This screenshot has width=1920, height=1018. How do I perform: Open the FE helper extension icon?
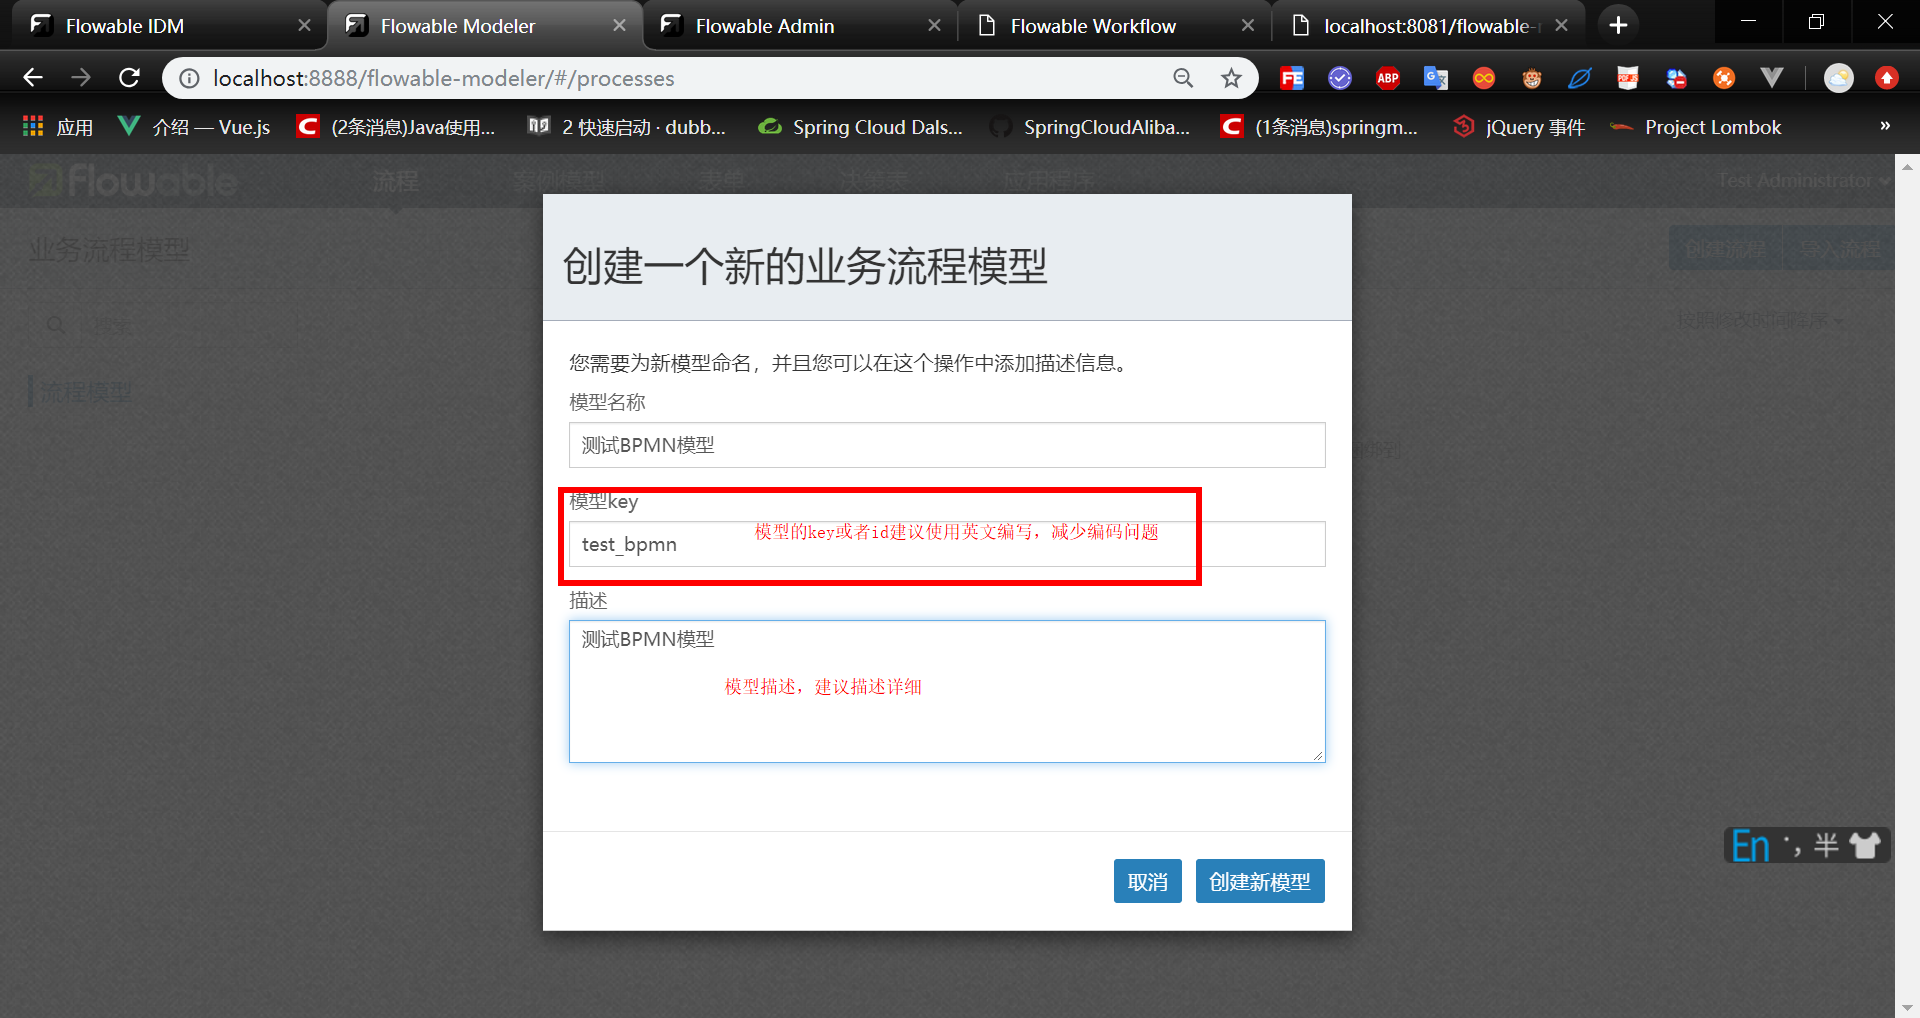tap(1292, 78)
